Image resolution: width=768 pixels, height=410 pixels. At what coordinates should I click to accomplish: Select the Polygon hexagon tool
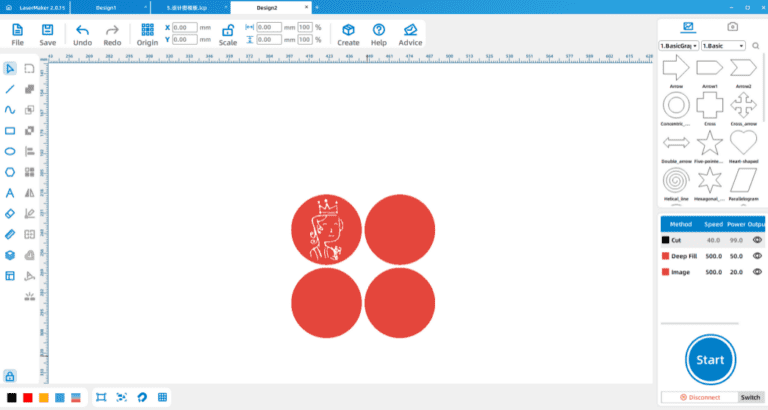coord(10,172)
